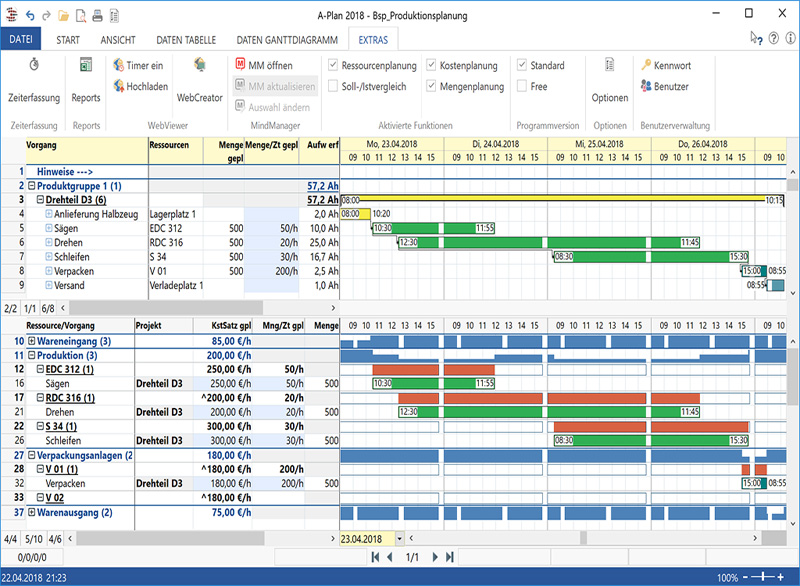The width and height of the screenshot is (800, 586).
Task: Click Auswahl ändern
Action: pyautogui.click(x=272, y=107)
